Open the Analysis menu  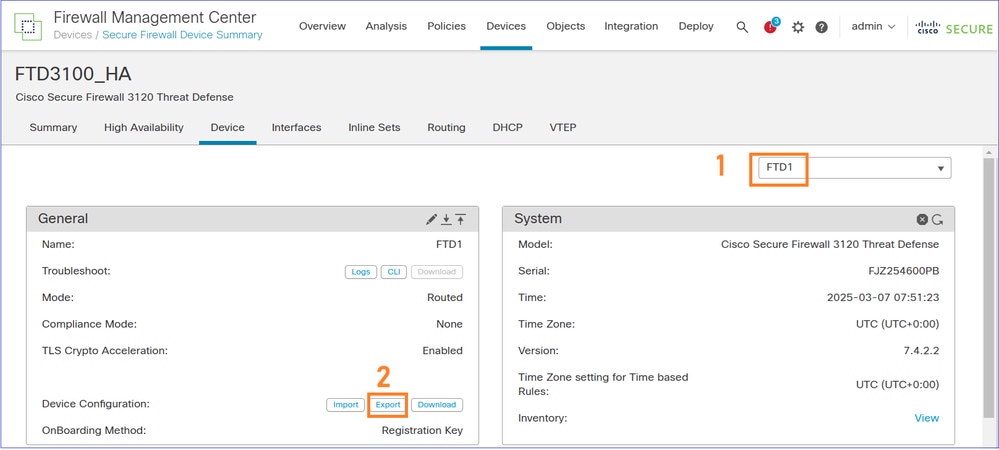386,26
